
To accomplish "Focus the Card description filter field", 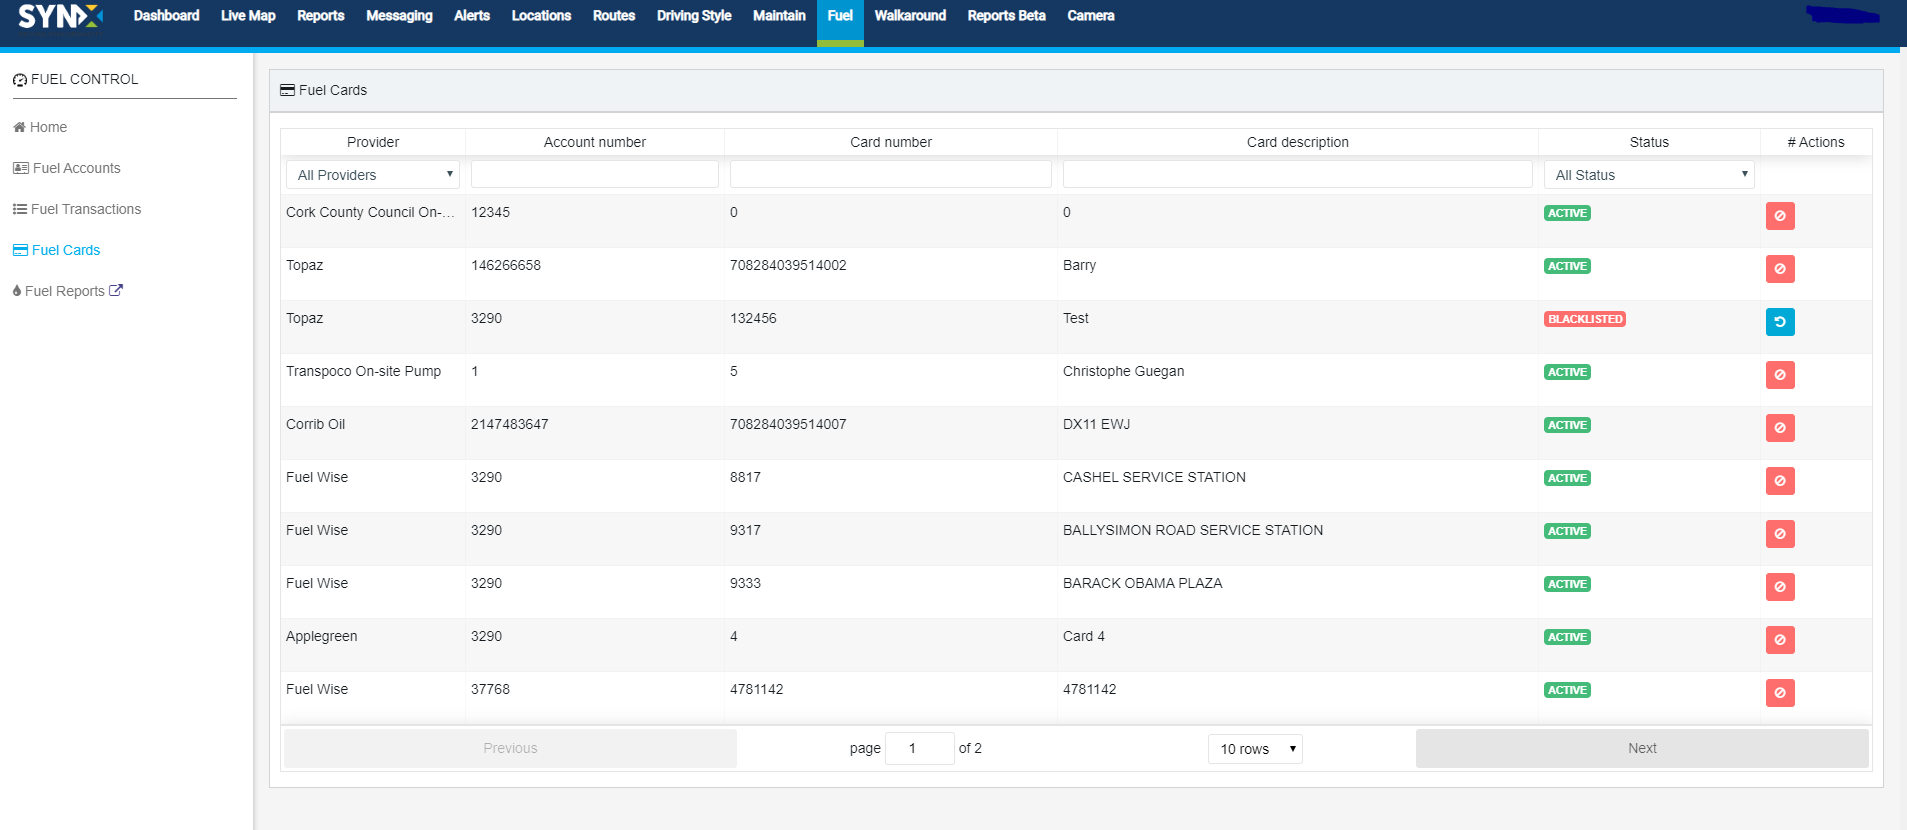I will [1298, 174].
